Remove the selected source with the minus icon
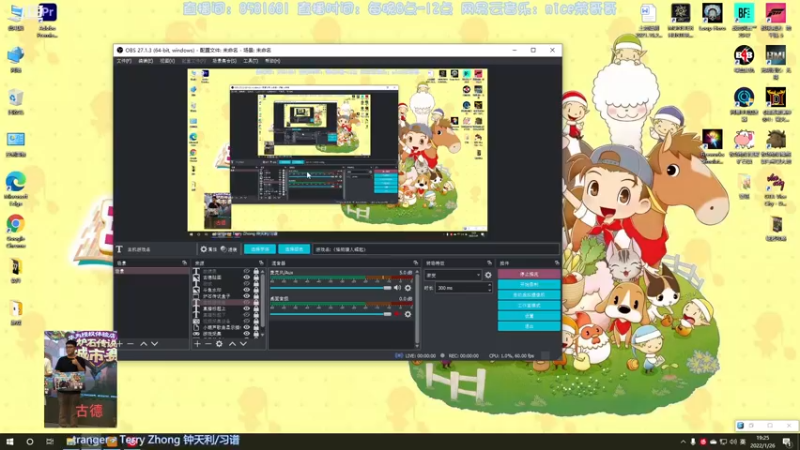 [208, 344]
